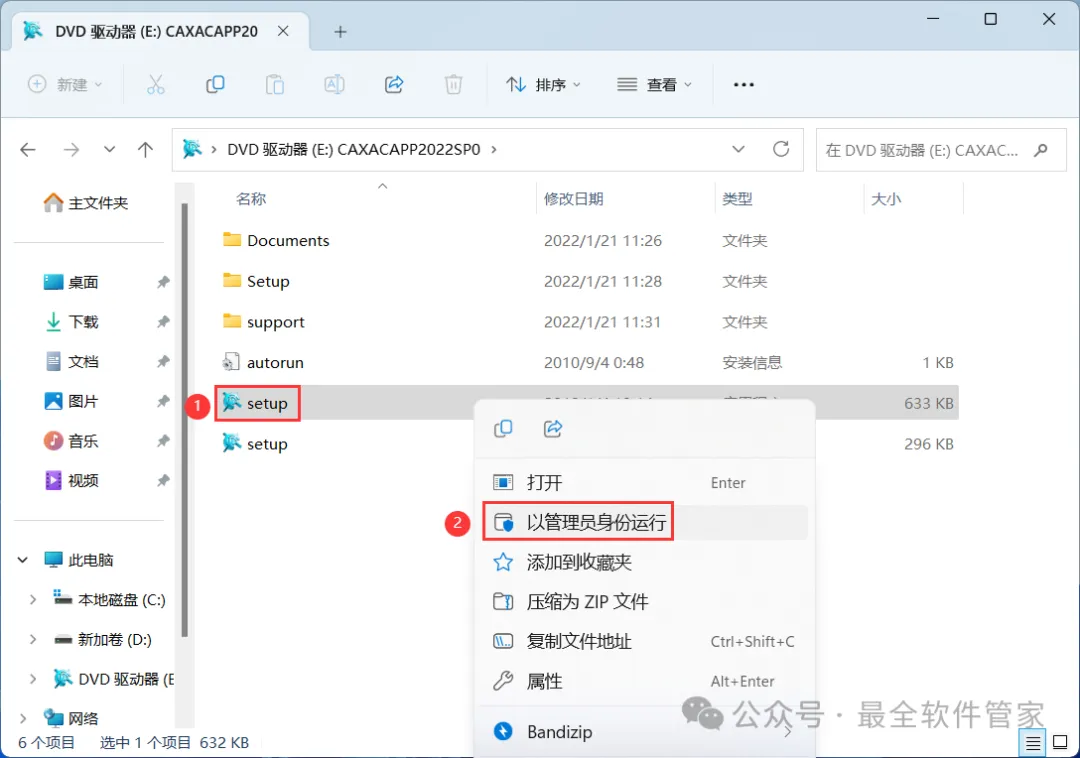The width and height of the screenshot is (1080, 758).
Task: Click the Refresh icon by address bar
Action: [780, 149]
